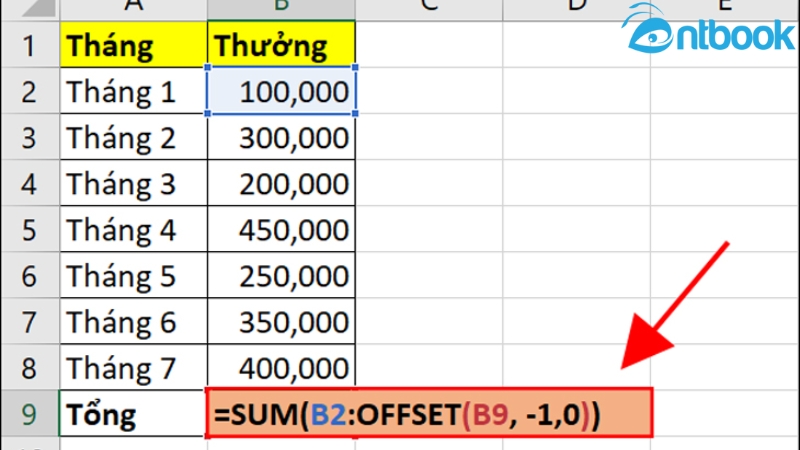This screenshot has width=800, height=450.
Task: Select row 5 via its row header
Action: point(28,230)
